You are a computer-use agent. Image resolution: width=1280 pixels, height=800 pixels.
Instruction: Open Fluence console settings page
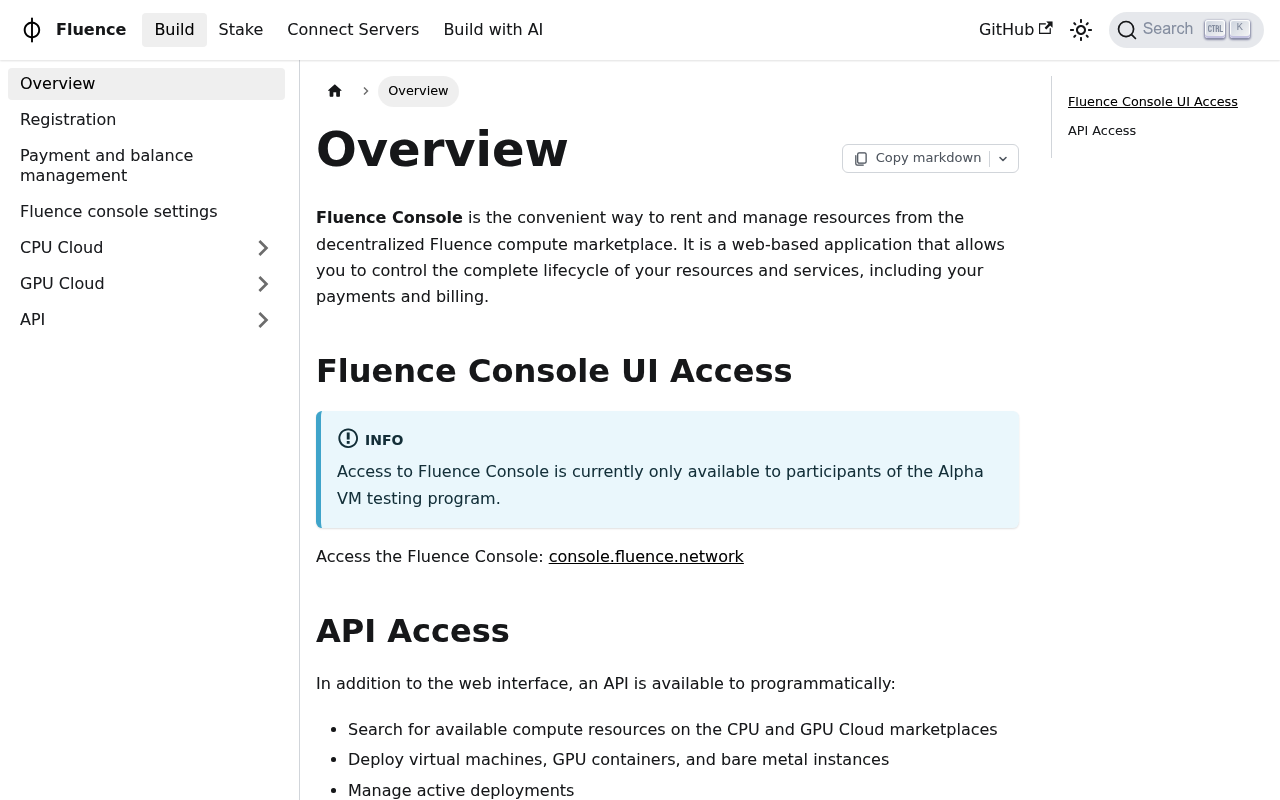[146, 212]
